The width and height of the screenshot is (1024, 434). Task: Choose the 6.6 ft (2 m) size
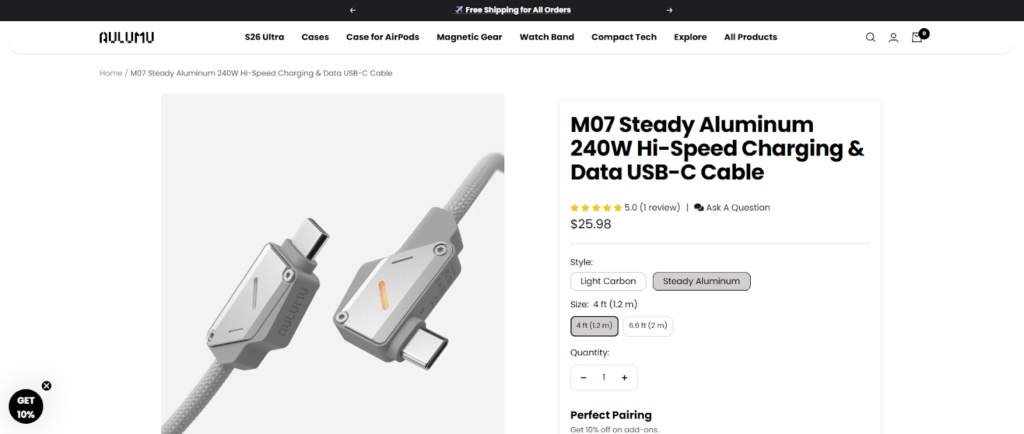click(649, 325)
